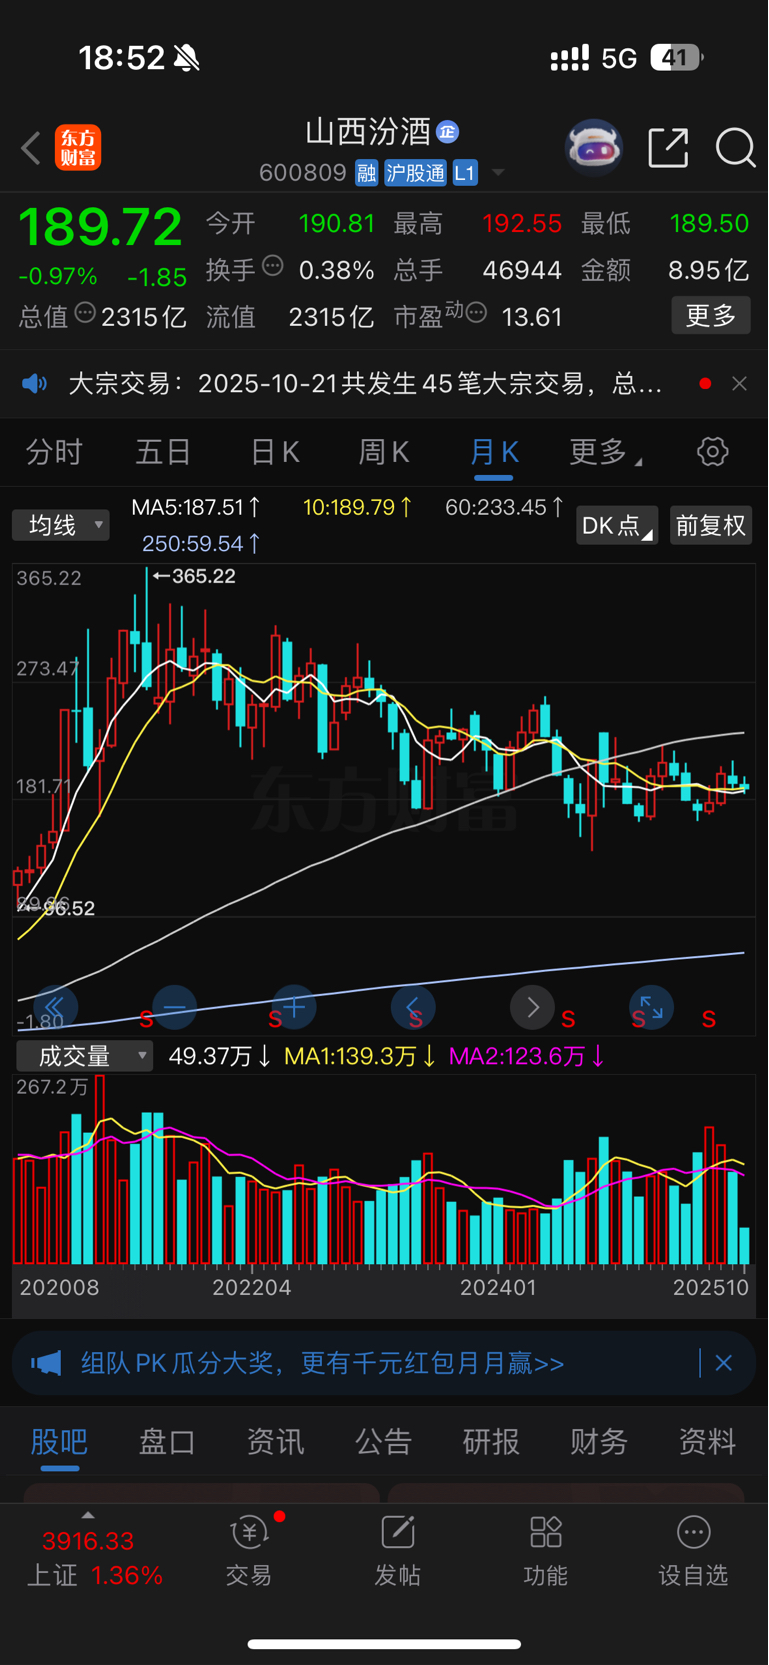Expand the 上证 index bar arrow
Image resolution: width=769 pixels, height=1665 pixels.
pos(88,1515)
